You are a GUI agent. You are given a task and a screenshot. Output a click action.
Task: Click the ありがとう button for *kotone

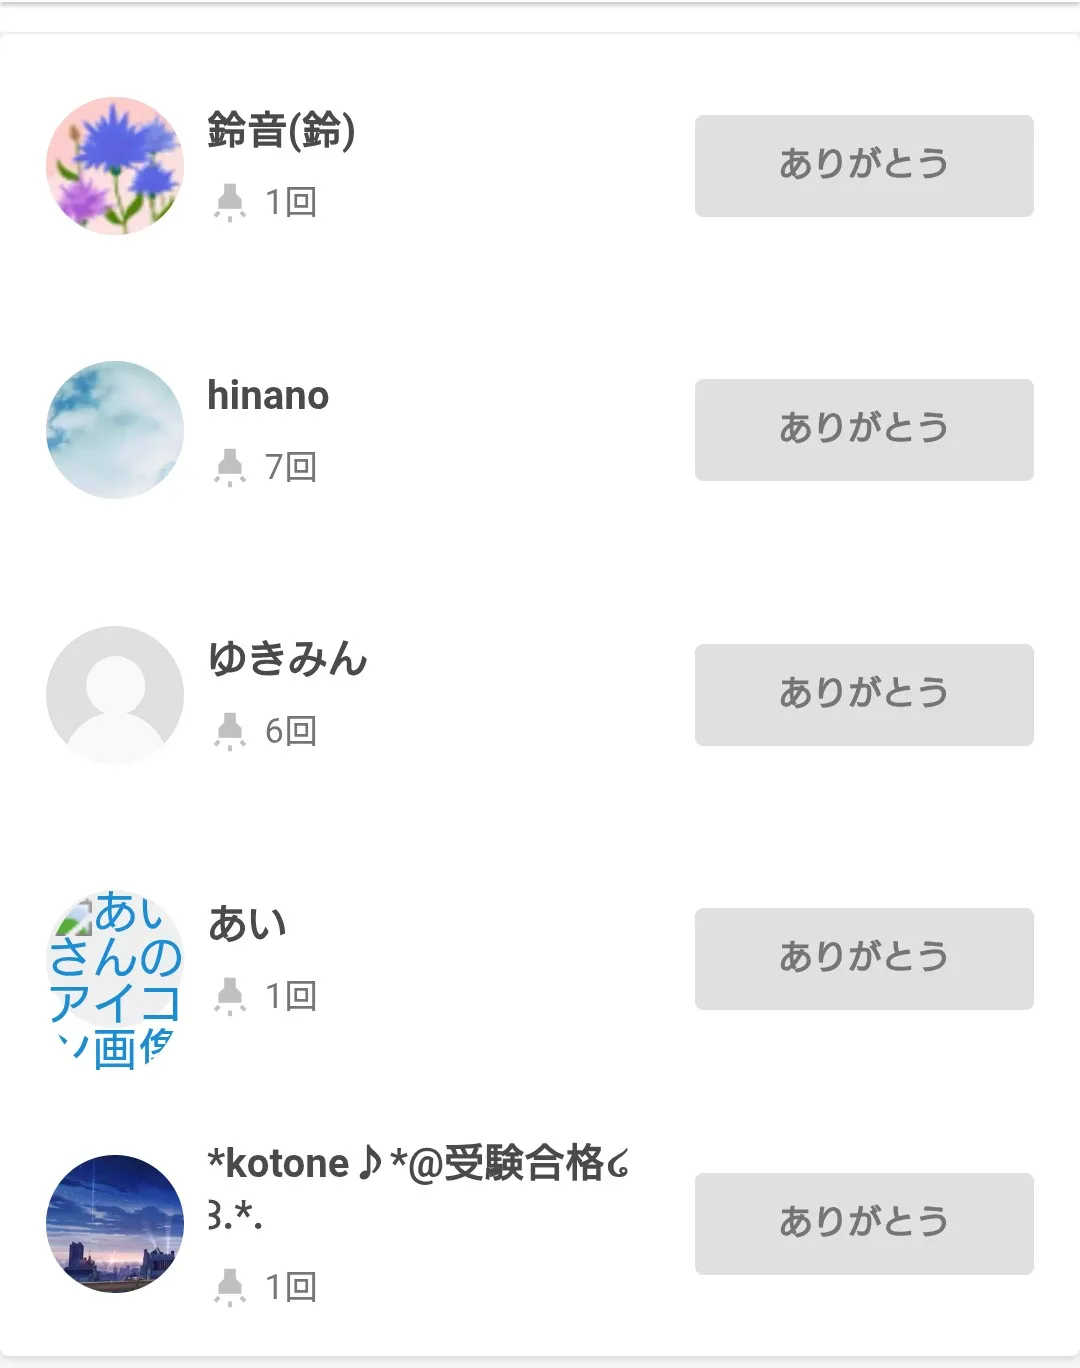pos(864,1224)
